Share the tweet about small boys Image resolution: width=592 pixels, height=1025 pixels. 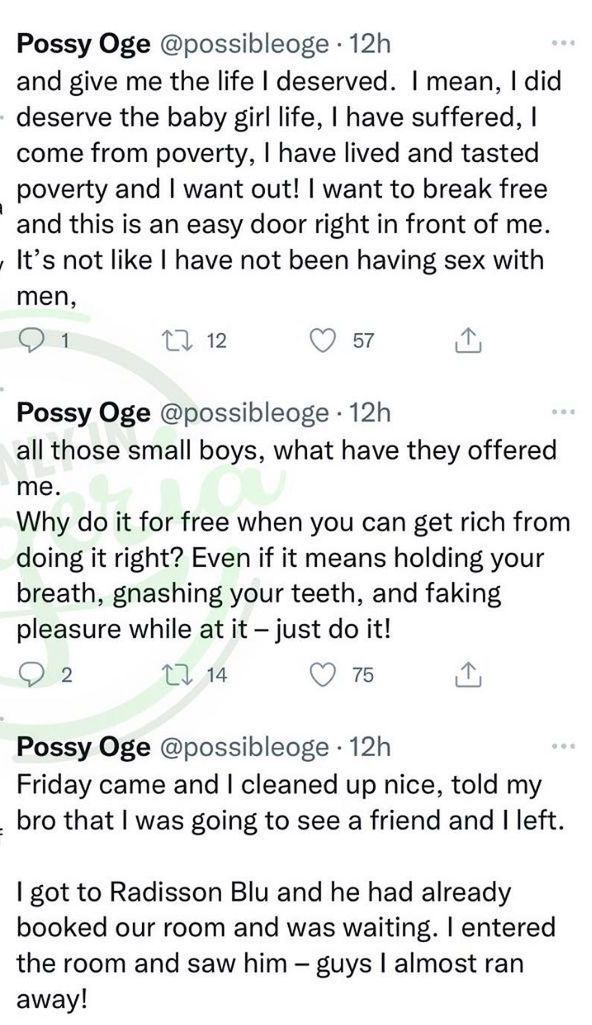pyautogui.click(x=468, y=675)
